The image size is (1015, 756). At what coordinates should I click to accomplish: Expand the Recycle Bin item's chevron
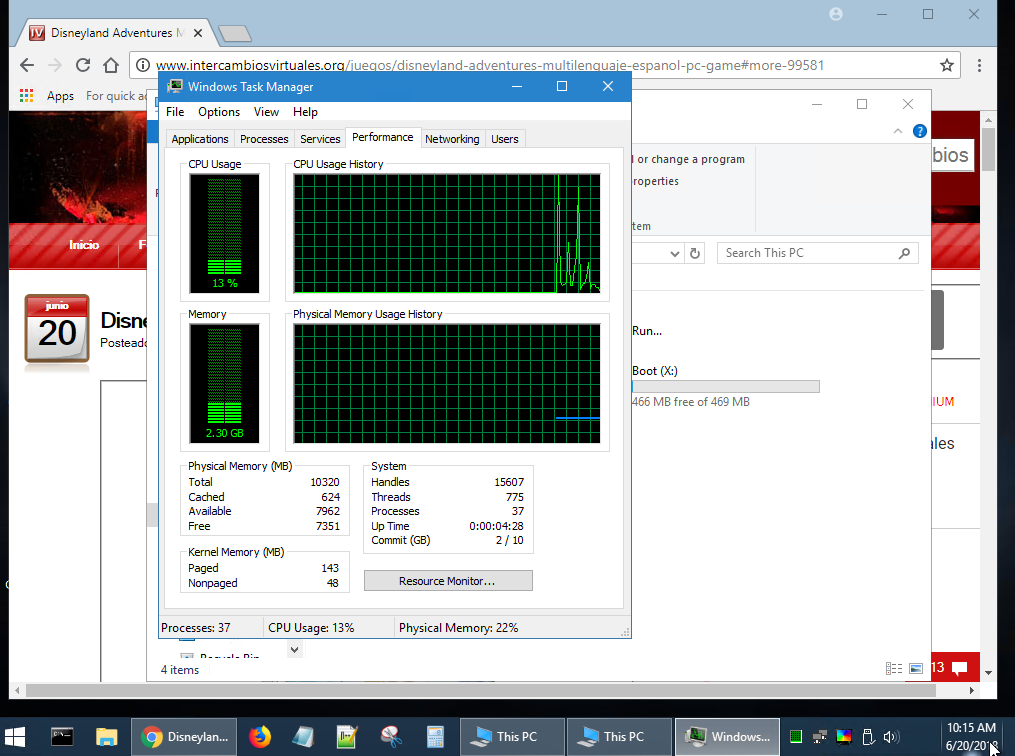(x=294, y=649)
